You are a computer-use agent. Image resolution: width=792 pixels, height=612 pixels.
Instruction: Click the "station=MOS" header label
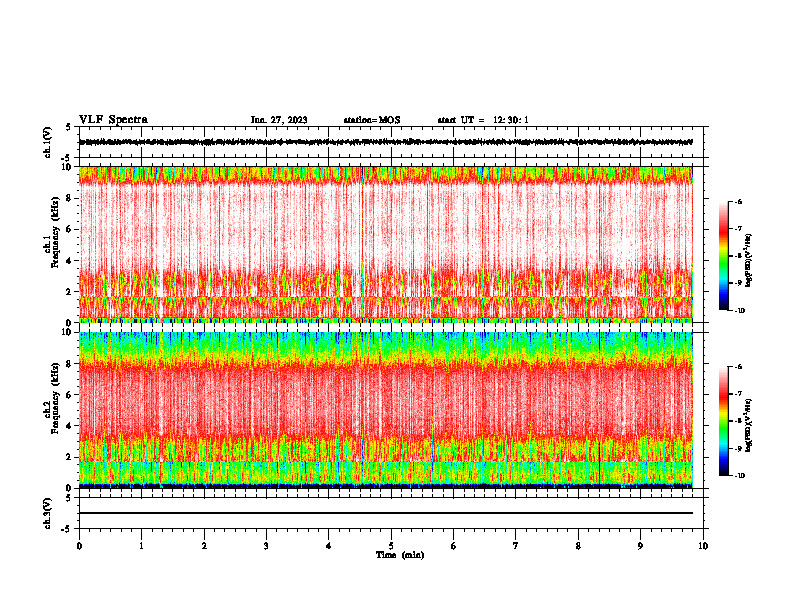[372, 120]
